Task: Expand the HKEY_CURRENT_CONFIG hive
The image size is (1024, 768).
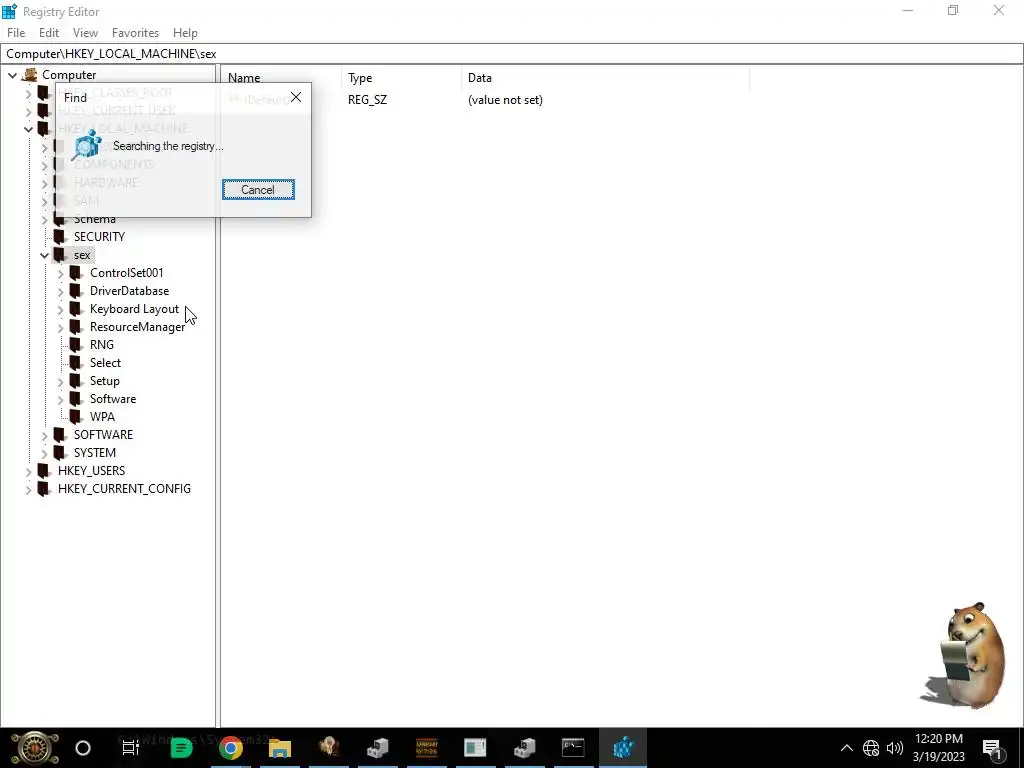Action: [29, 489]
